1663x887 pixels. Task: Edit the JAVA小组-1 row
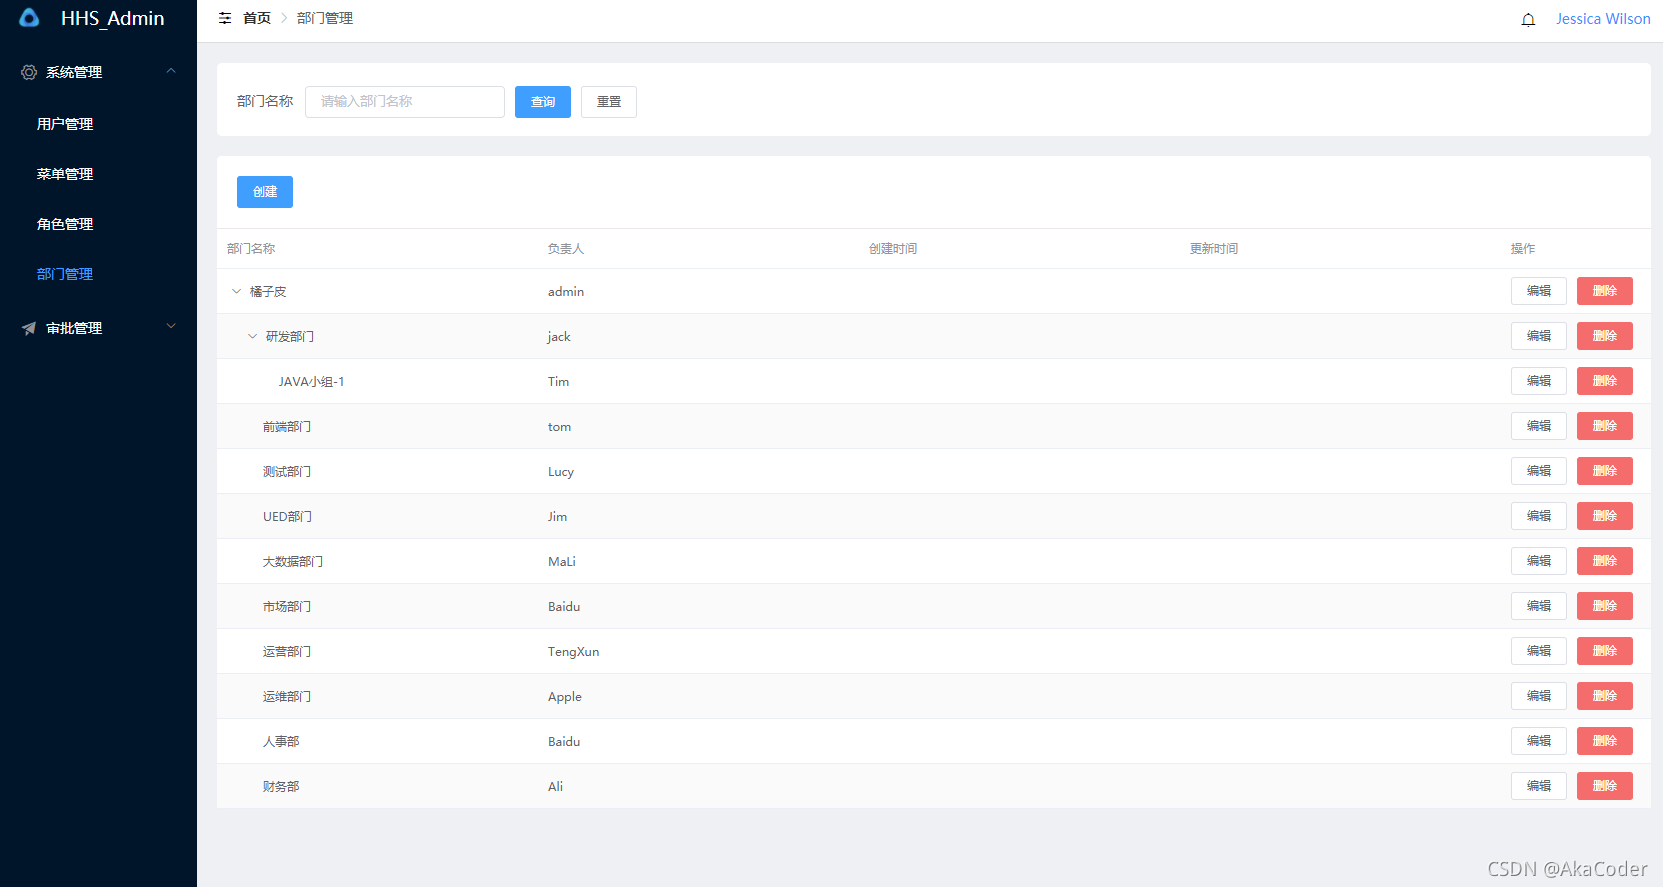click(1539, 381)
